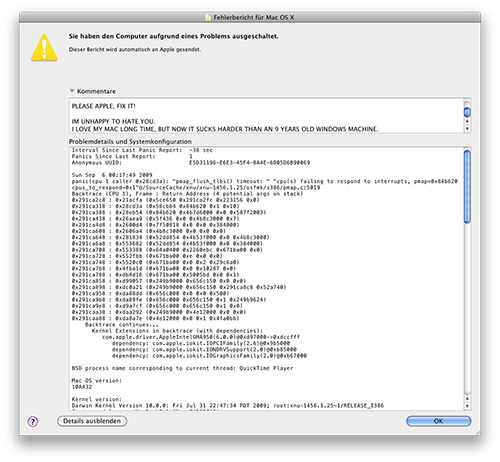Click the 0x291ca858 backtrace row

click(x=159, y=281)
